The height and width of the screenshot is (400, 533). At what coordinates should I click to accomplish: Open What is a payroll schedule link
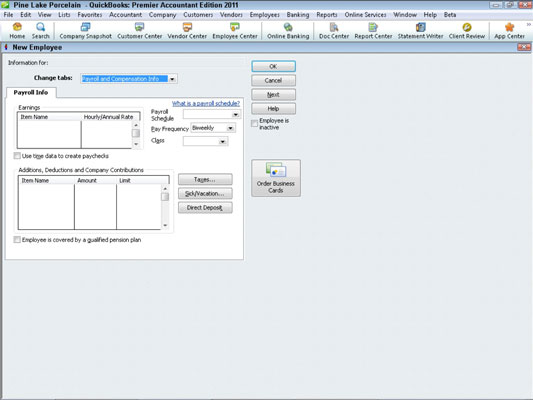coord(206,103)
